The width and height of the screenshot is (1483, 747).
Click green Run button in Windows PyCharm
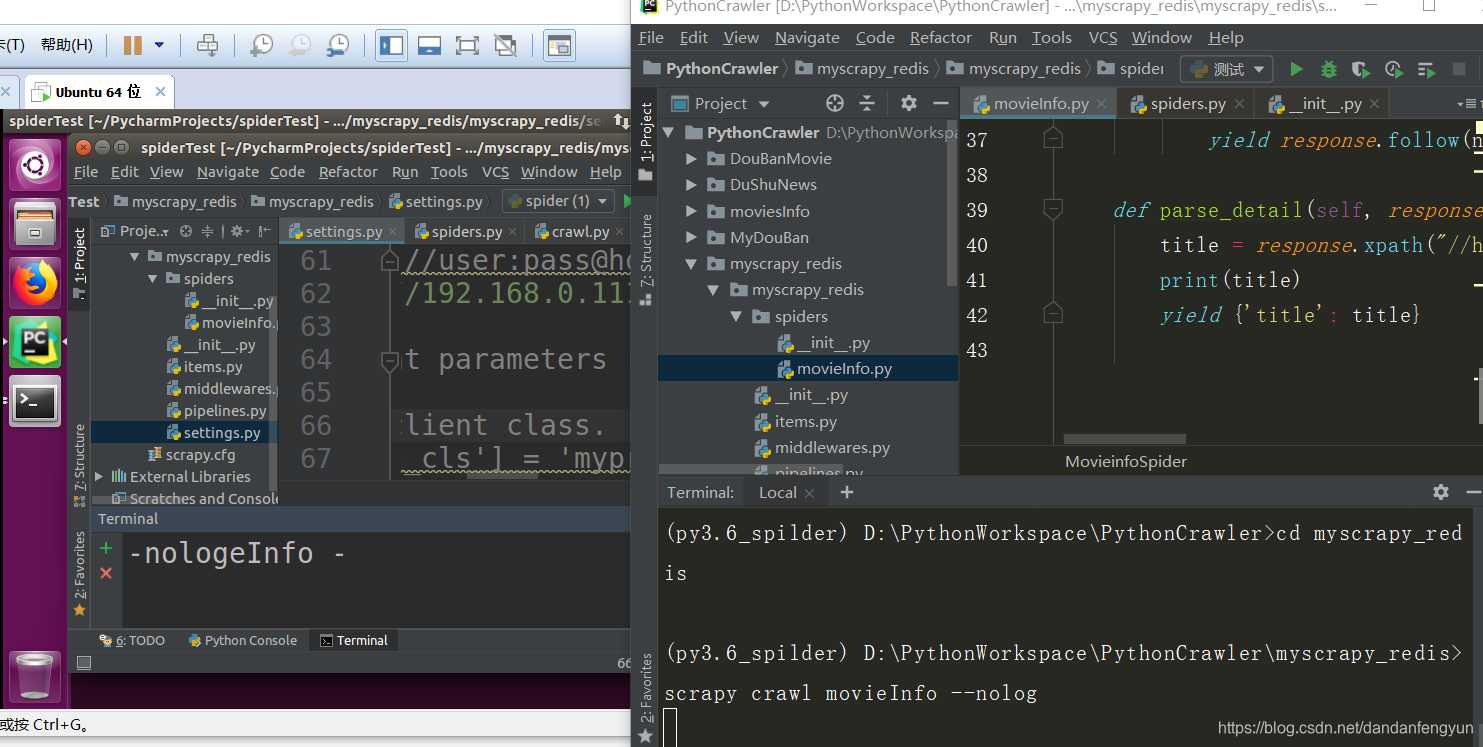point(1297,69)
